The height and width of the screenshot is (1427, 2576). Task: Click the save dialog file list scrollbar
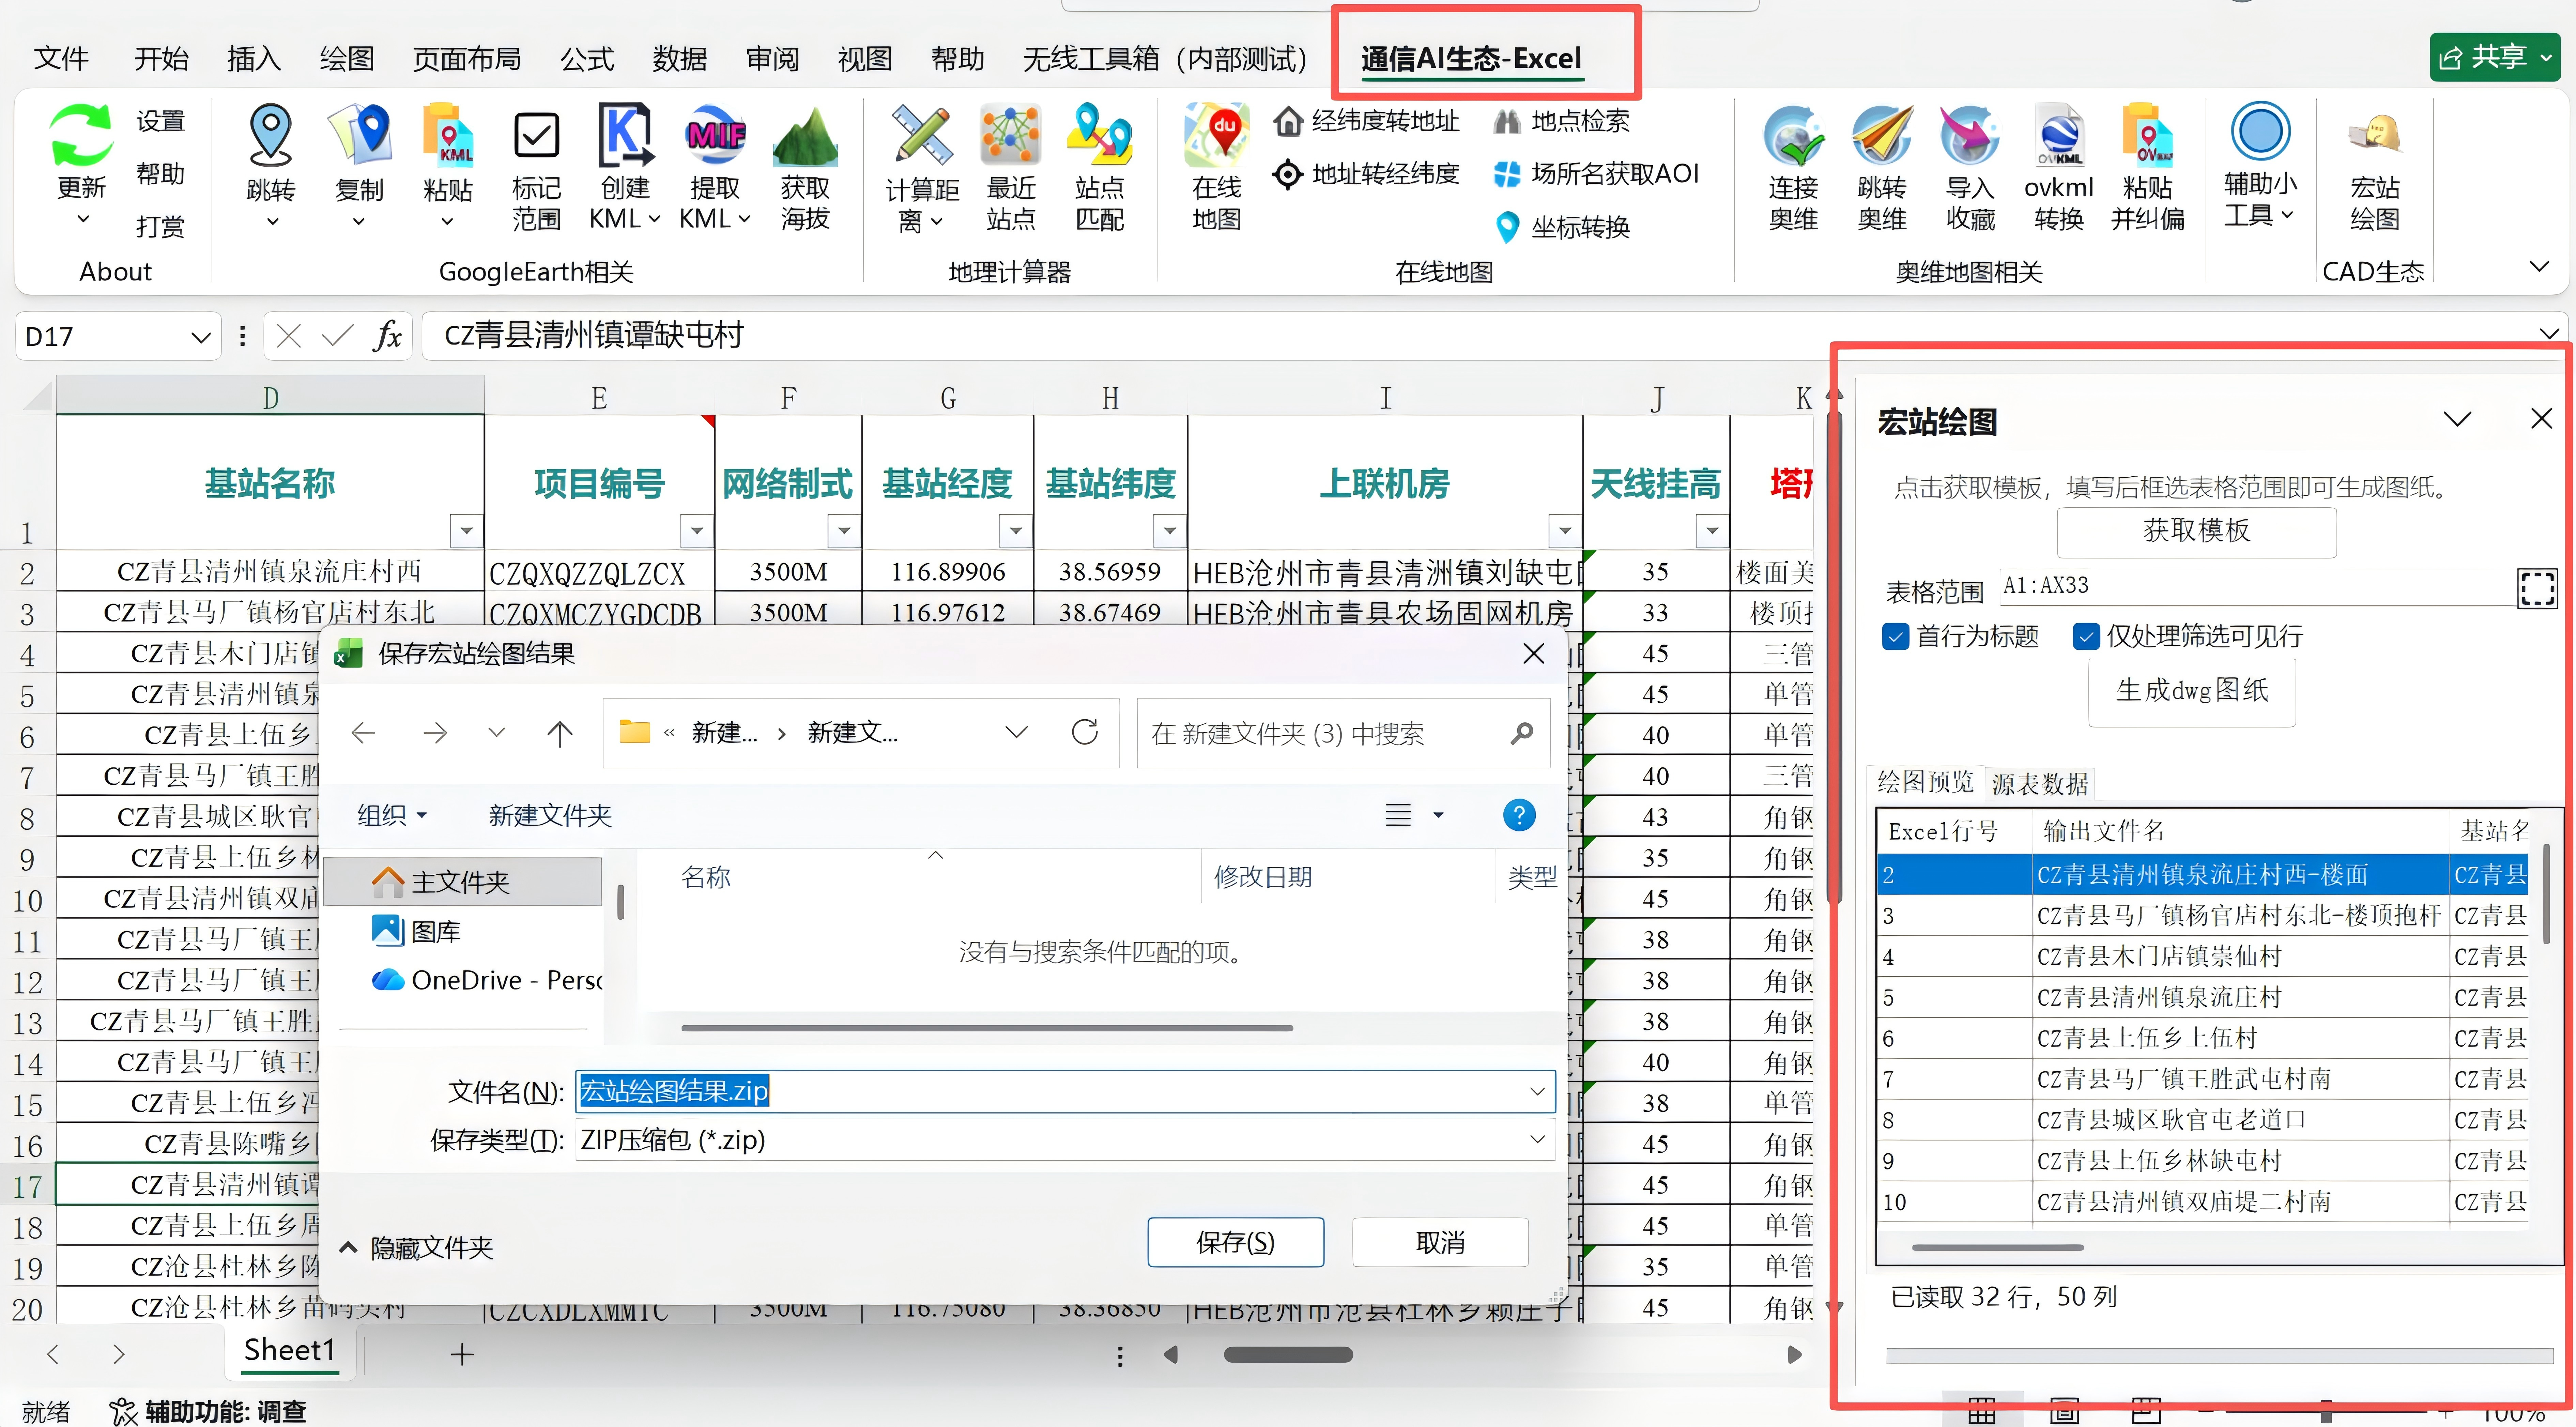tap(987, 1028)
